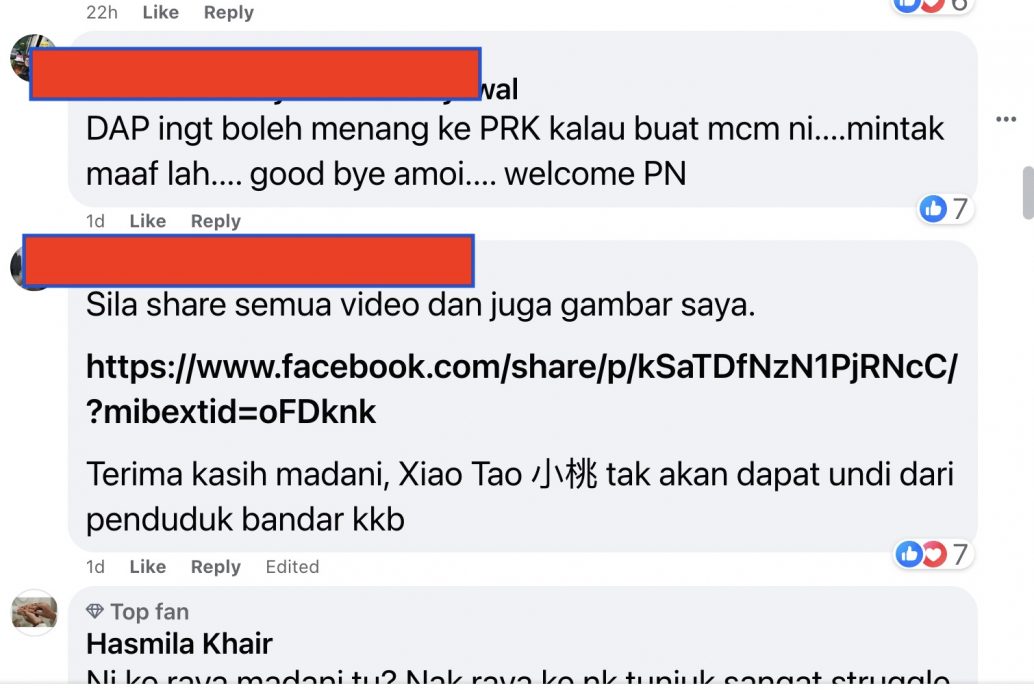Click the Top fan diamond badge
1034x690 pixels.
tap(94, 612)
